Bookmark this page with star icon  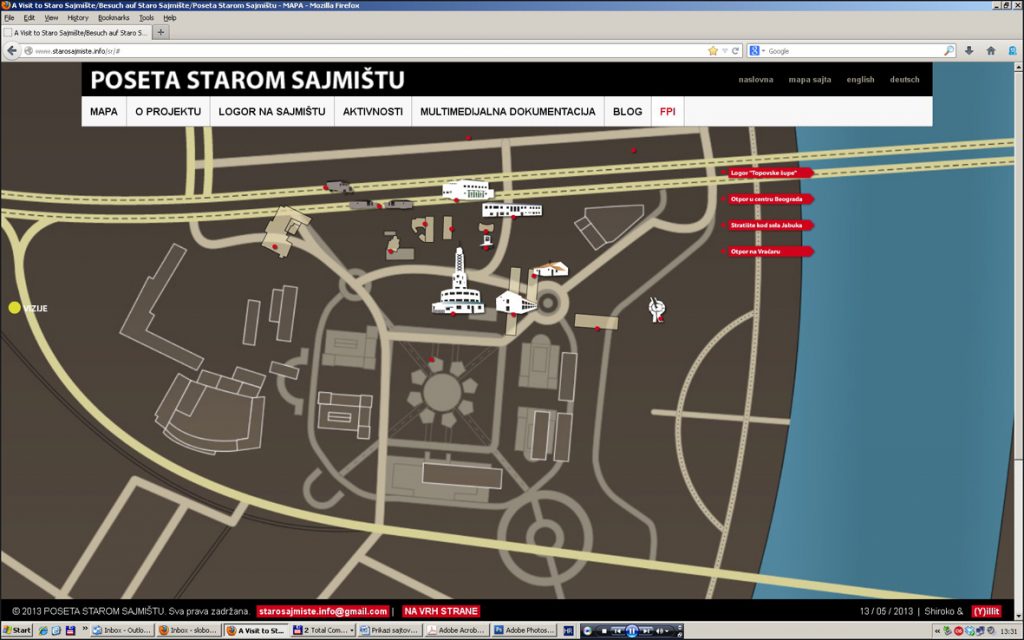[x=713, y=50]
